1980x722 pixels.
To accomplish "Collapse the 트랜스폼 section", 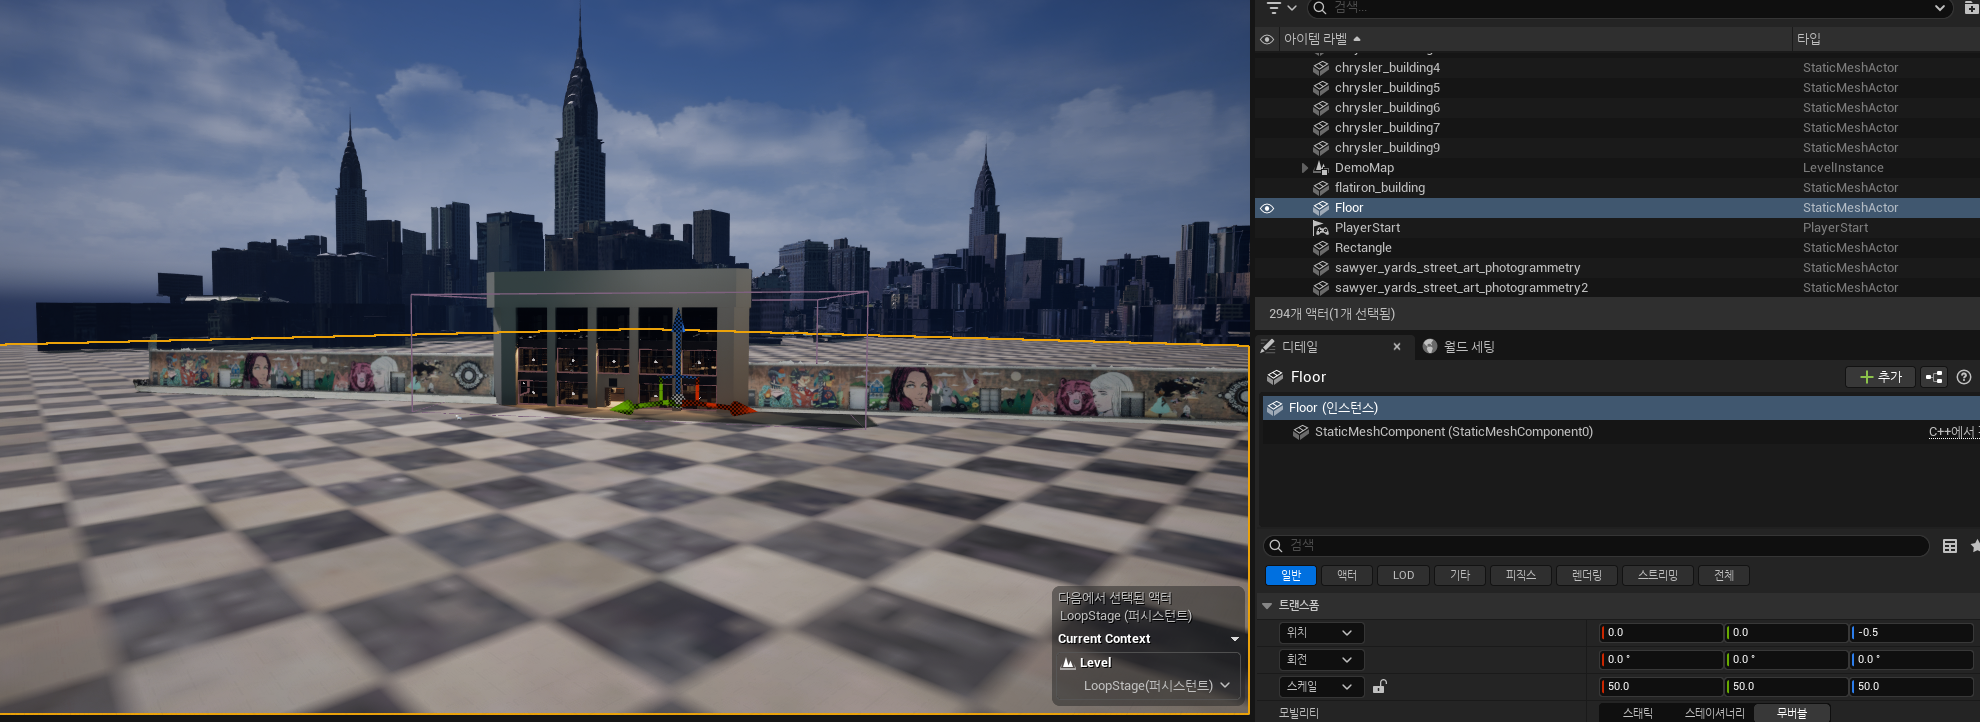I will coord(1267,606).
